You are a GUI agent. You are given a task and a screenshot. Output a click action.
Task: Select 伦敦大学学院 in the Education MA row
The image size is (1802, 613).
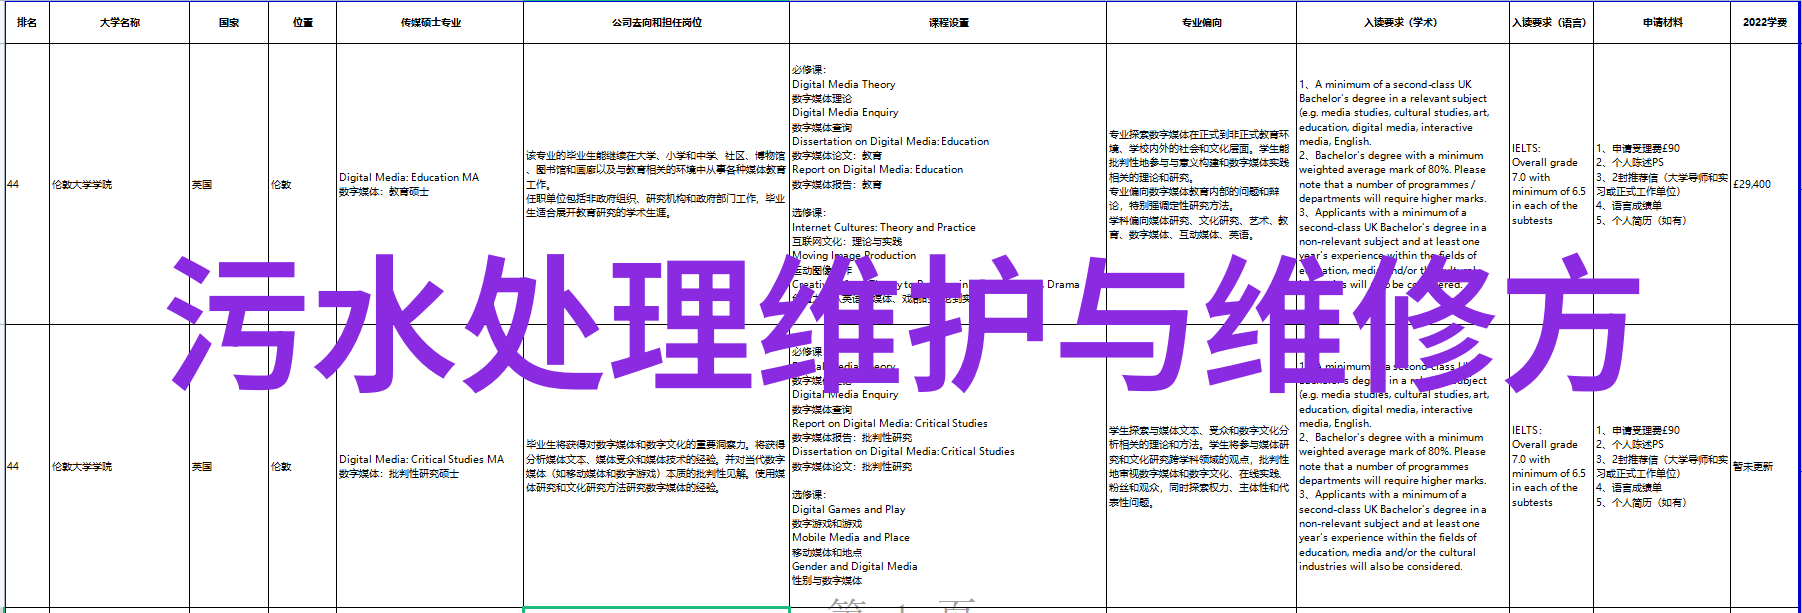pyautogui.click(x=119, y=184)
